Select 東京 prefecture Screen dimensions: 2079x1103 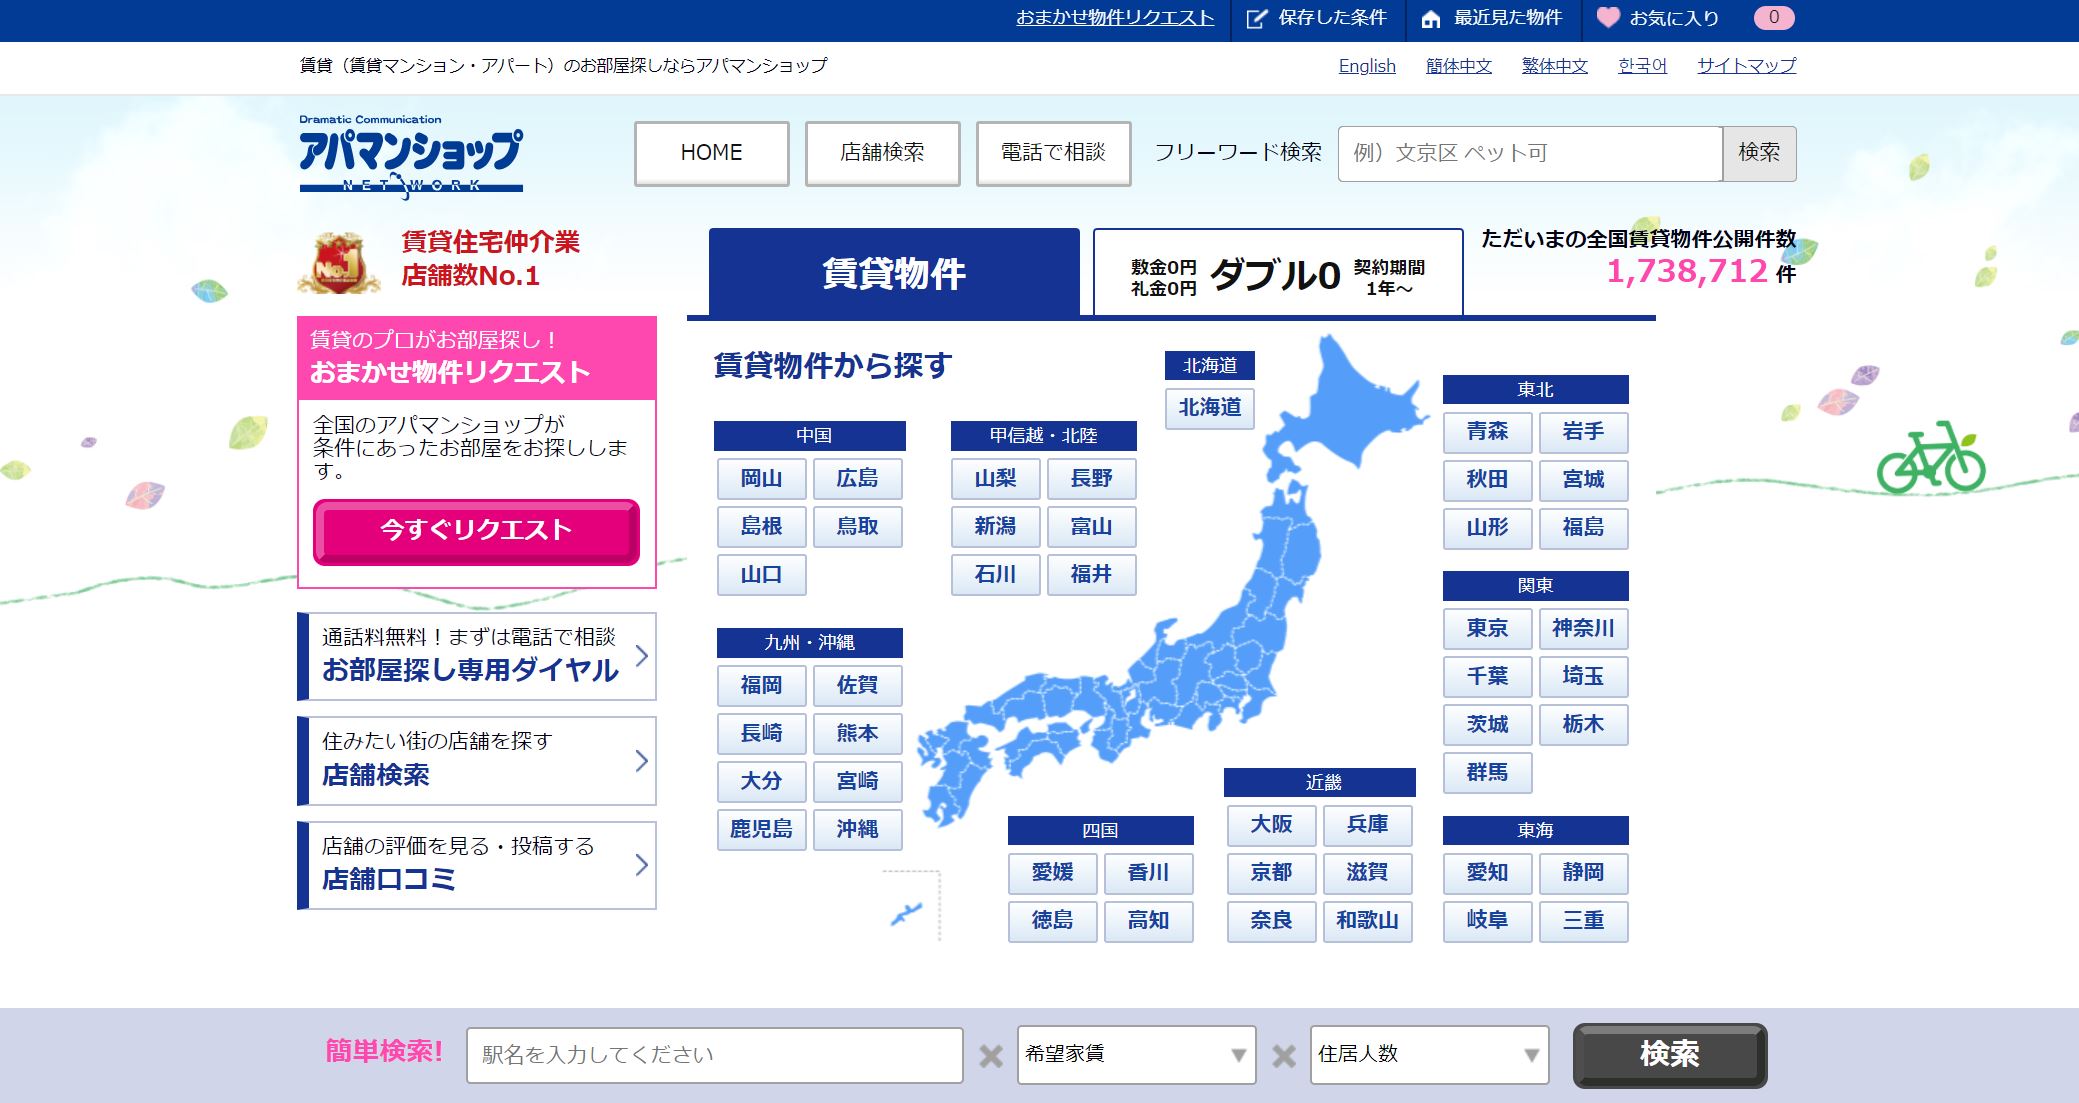click(1487, 628)
